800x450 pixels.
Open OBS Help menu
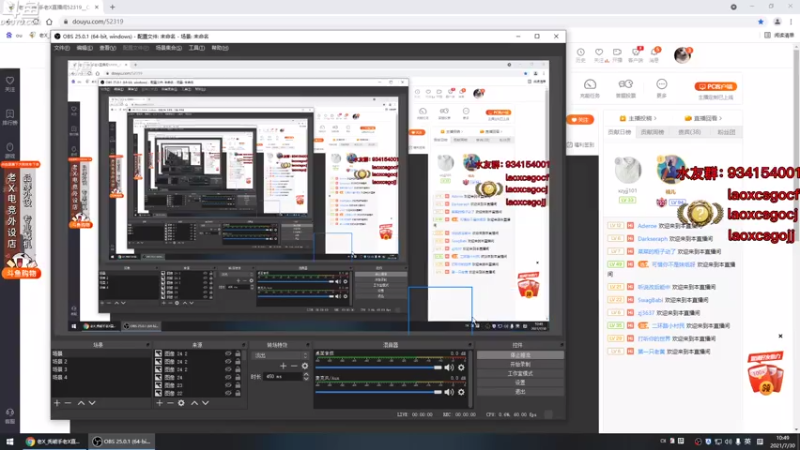pos(220,48)
